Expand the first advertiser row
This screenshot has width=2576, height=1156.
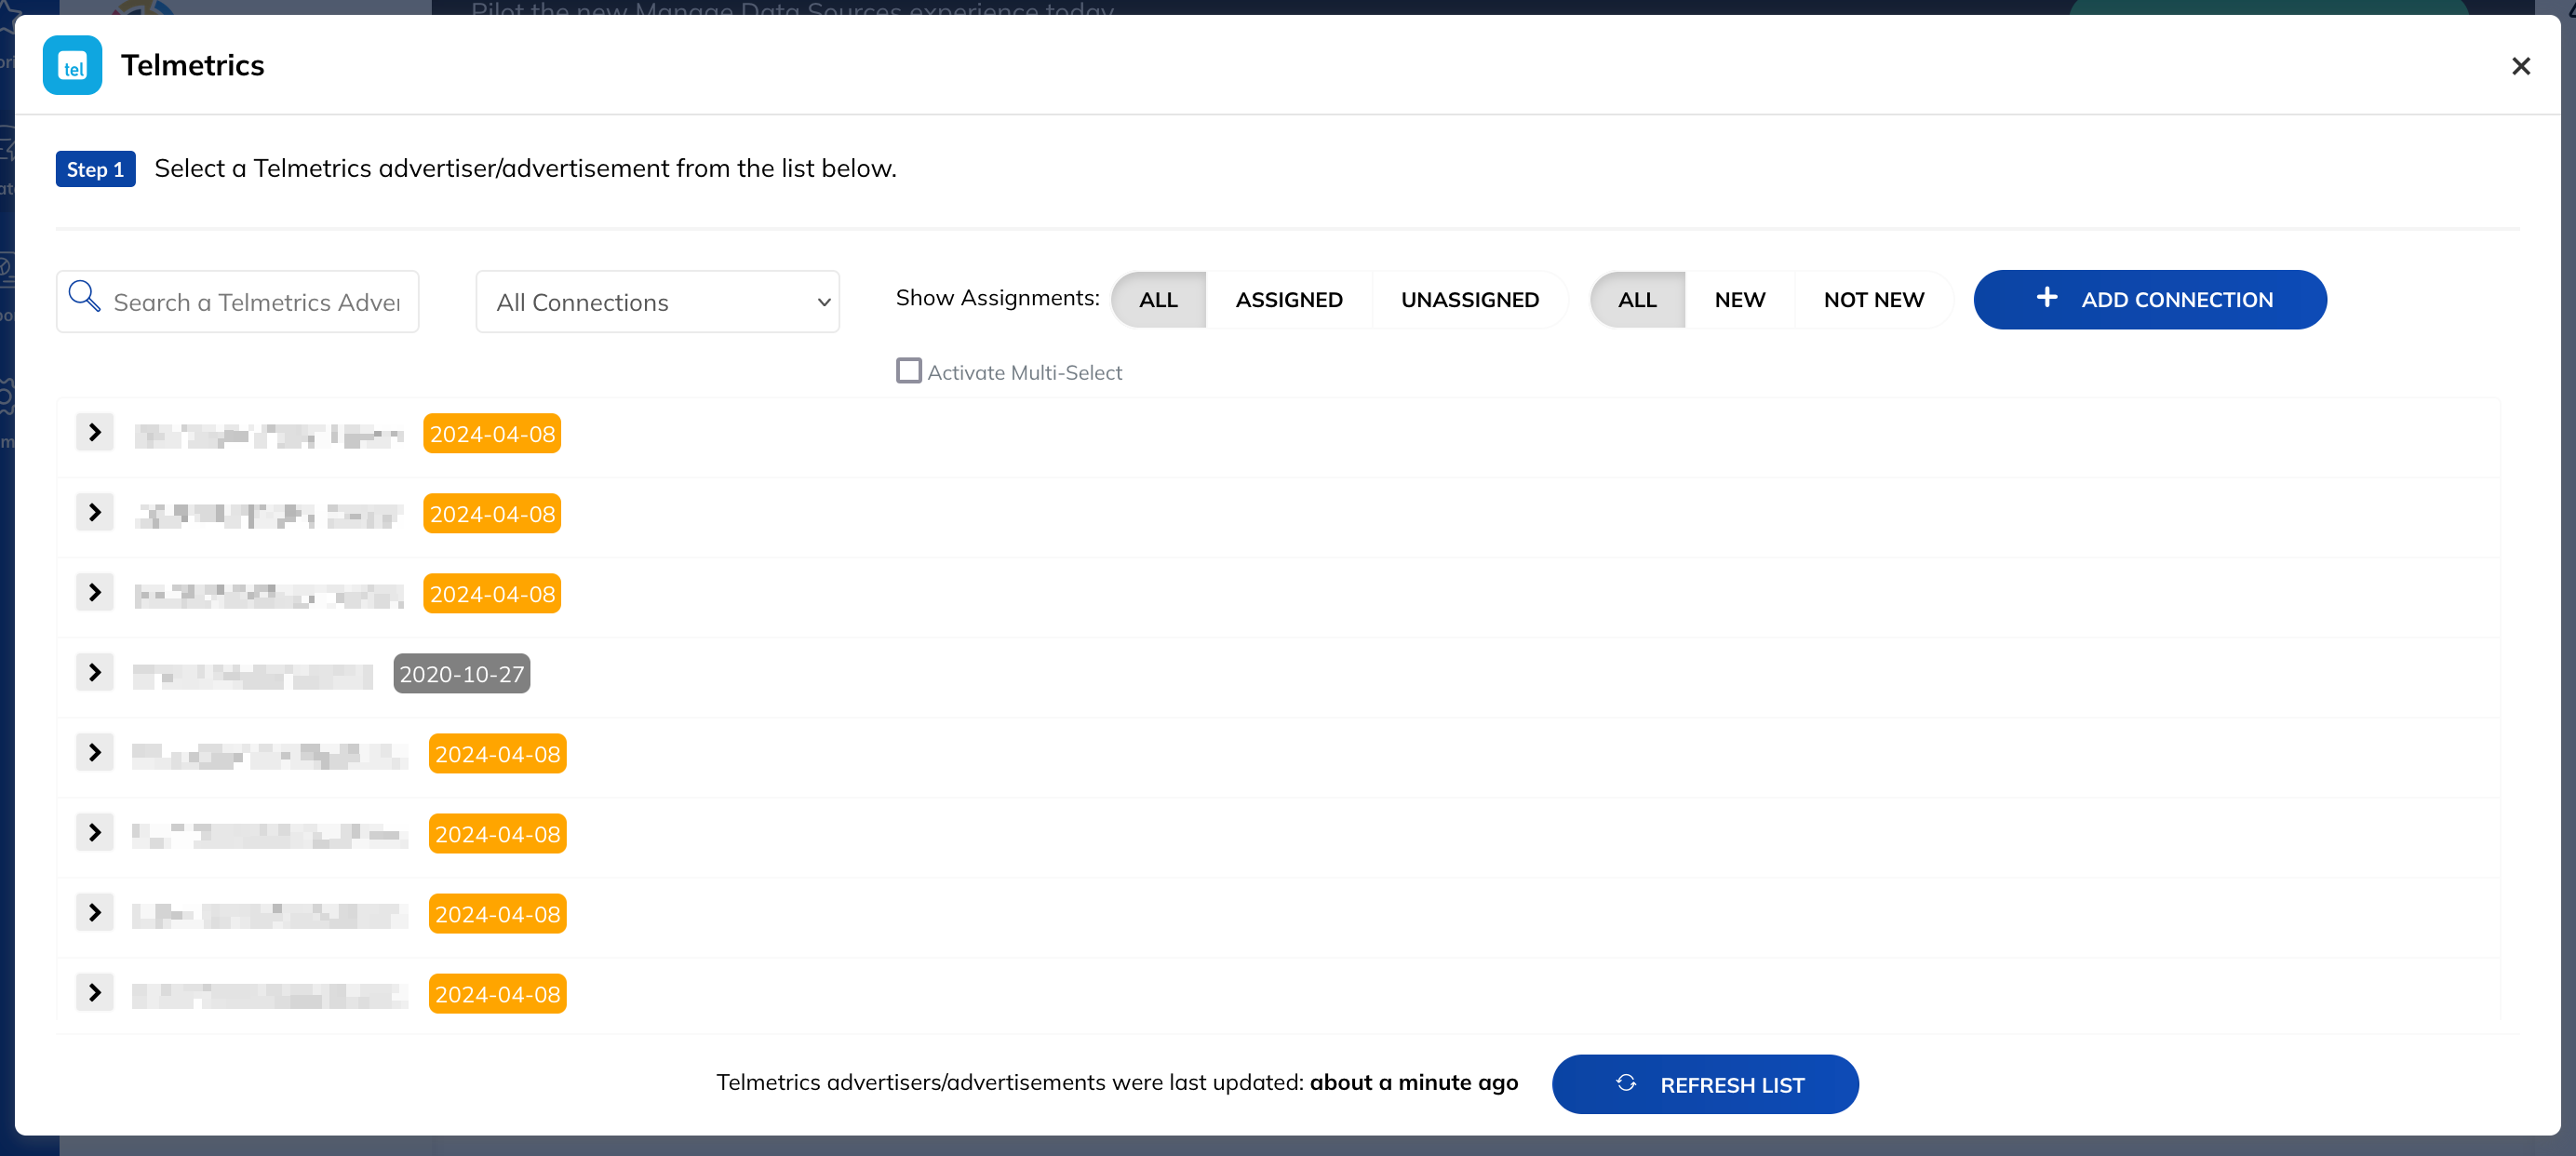(95, 433)
